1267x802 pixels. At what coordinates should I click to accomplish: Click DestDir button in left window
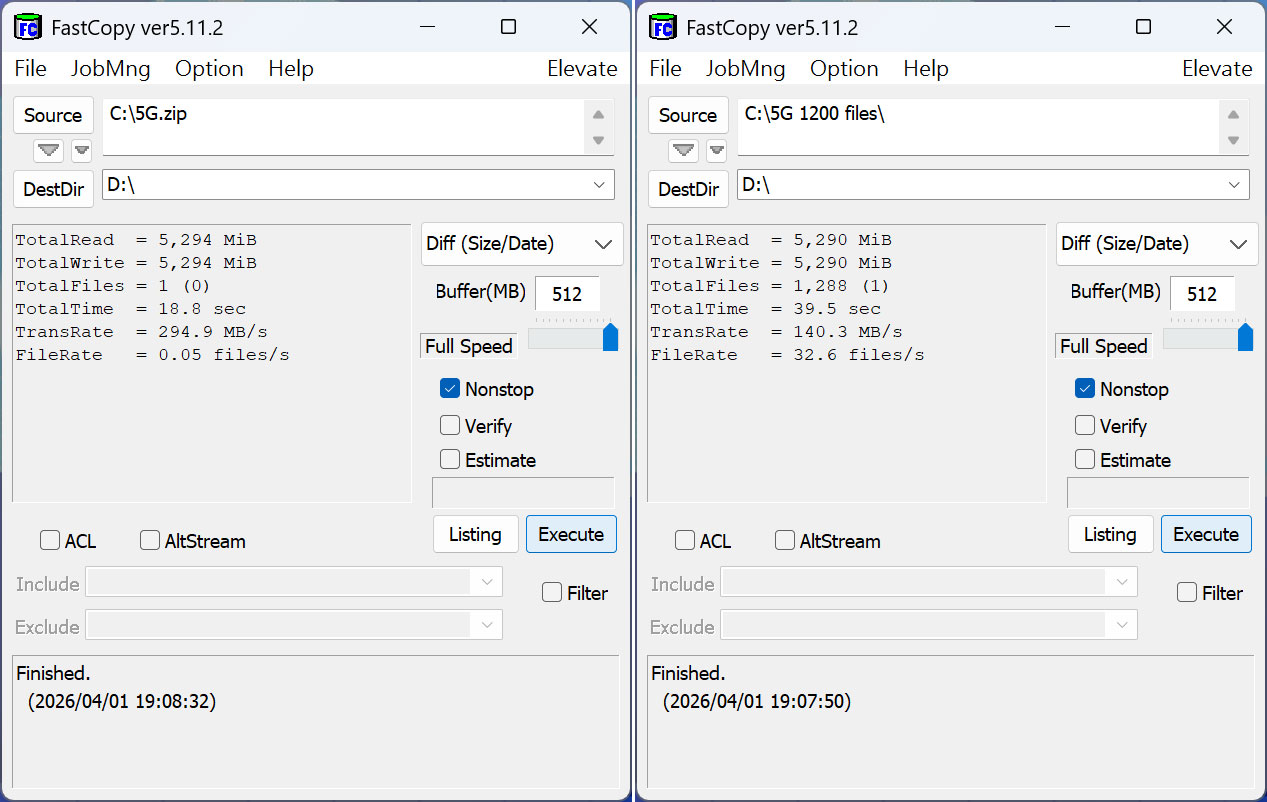click(x=53, y=189)
